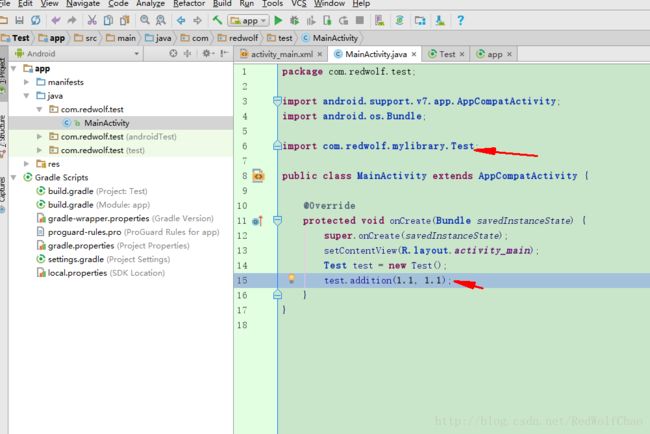Click redwolf breadcrumb in navigation bar

(x=238, y=38)
